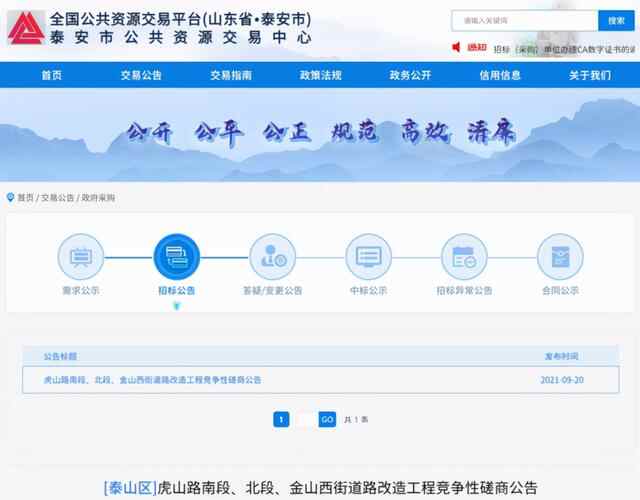640x500 pixels.
Task: Click the 搜索 search button
Action: (614, 20)
